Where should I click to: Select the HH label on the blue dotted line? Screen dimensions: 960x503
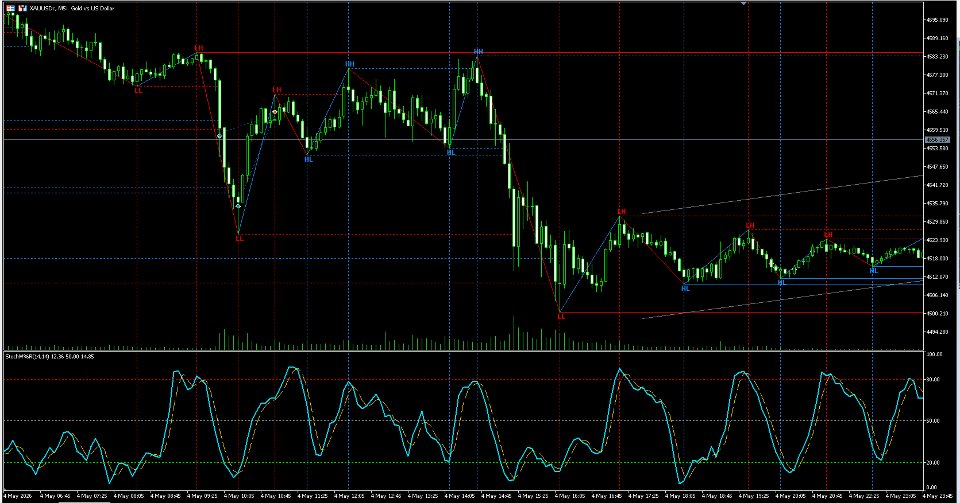[x=350, y=64]
